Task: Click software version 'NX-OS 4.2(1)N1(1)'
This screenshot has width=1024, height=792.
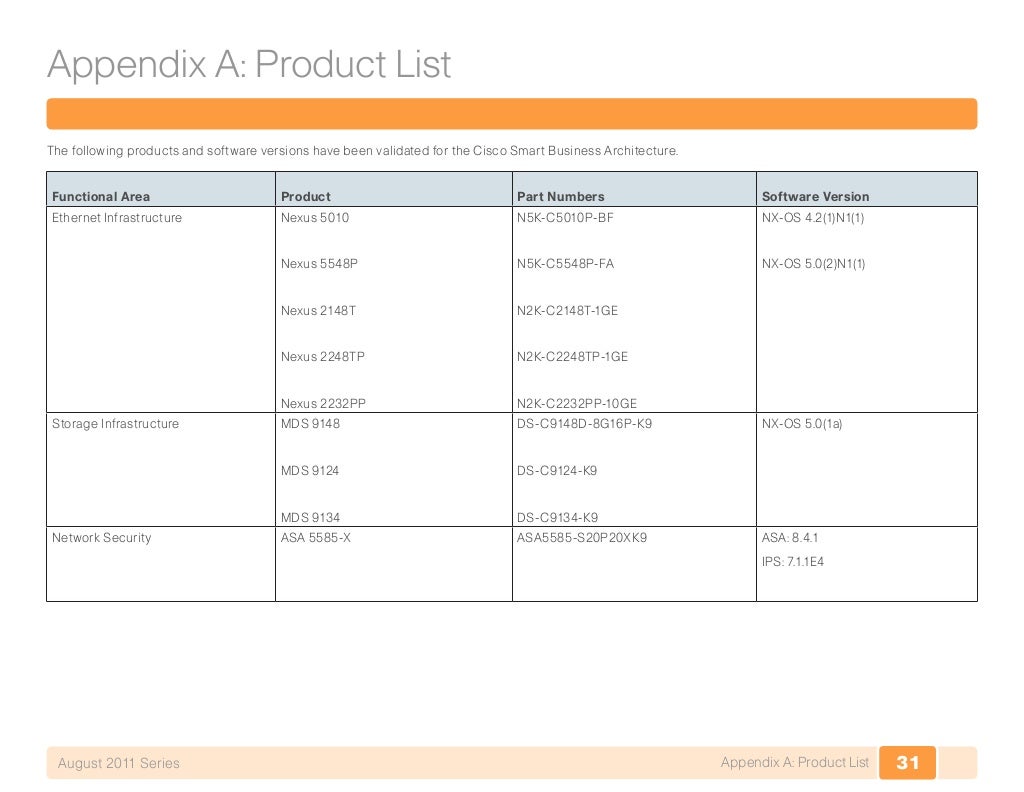Action: [813, 217]
